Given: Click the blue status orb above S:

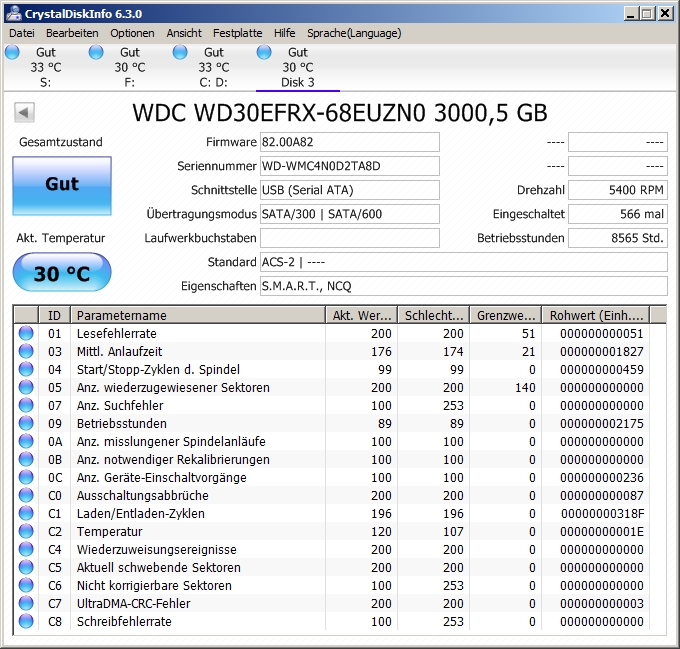Looking at the screenshot, I should [12, 52].
